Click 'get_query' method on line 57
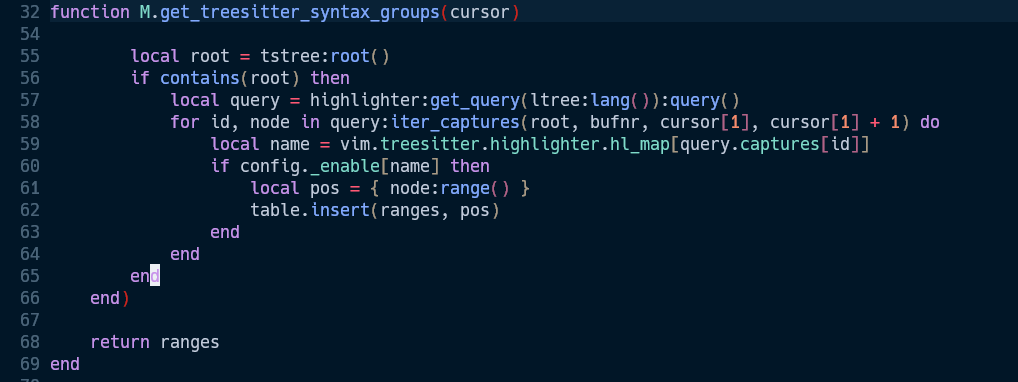The width and height of the screenshot is (1018, 382). 475,101
